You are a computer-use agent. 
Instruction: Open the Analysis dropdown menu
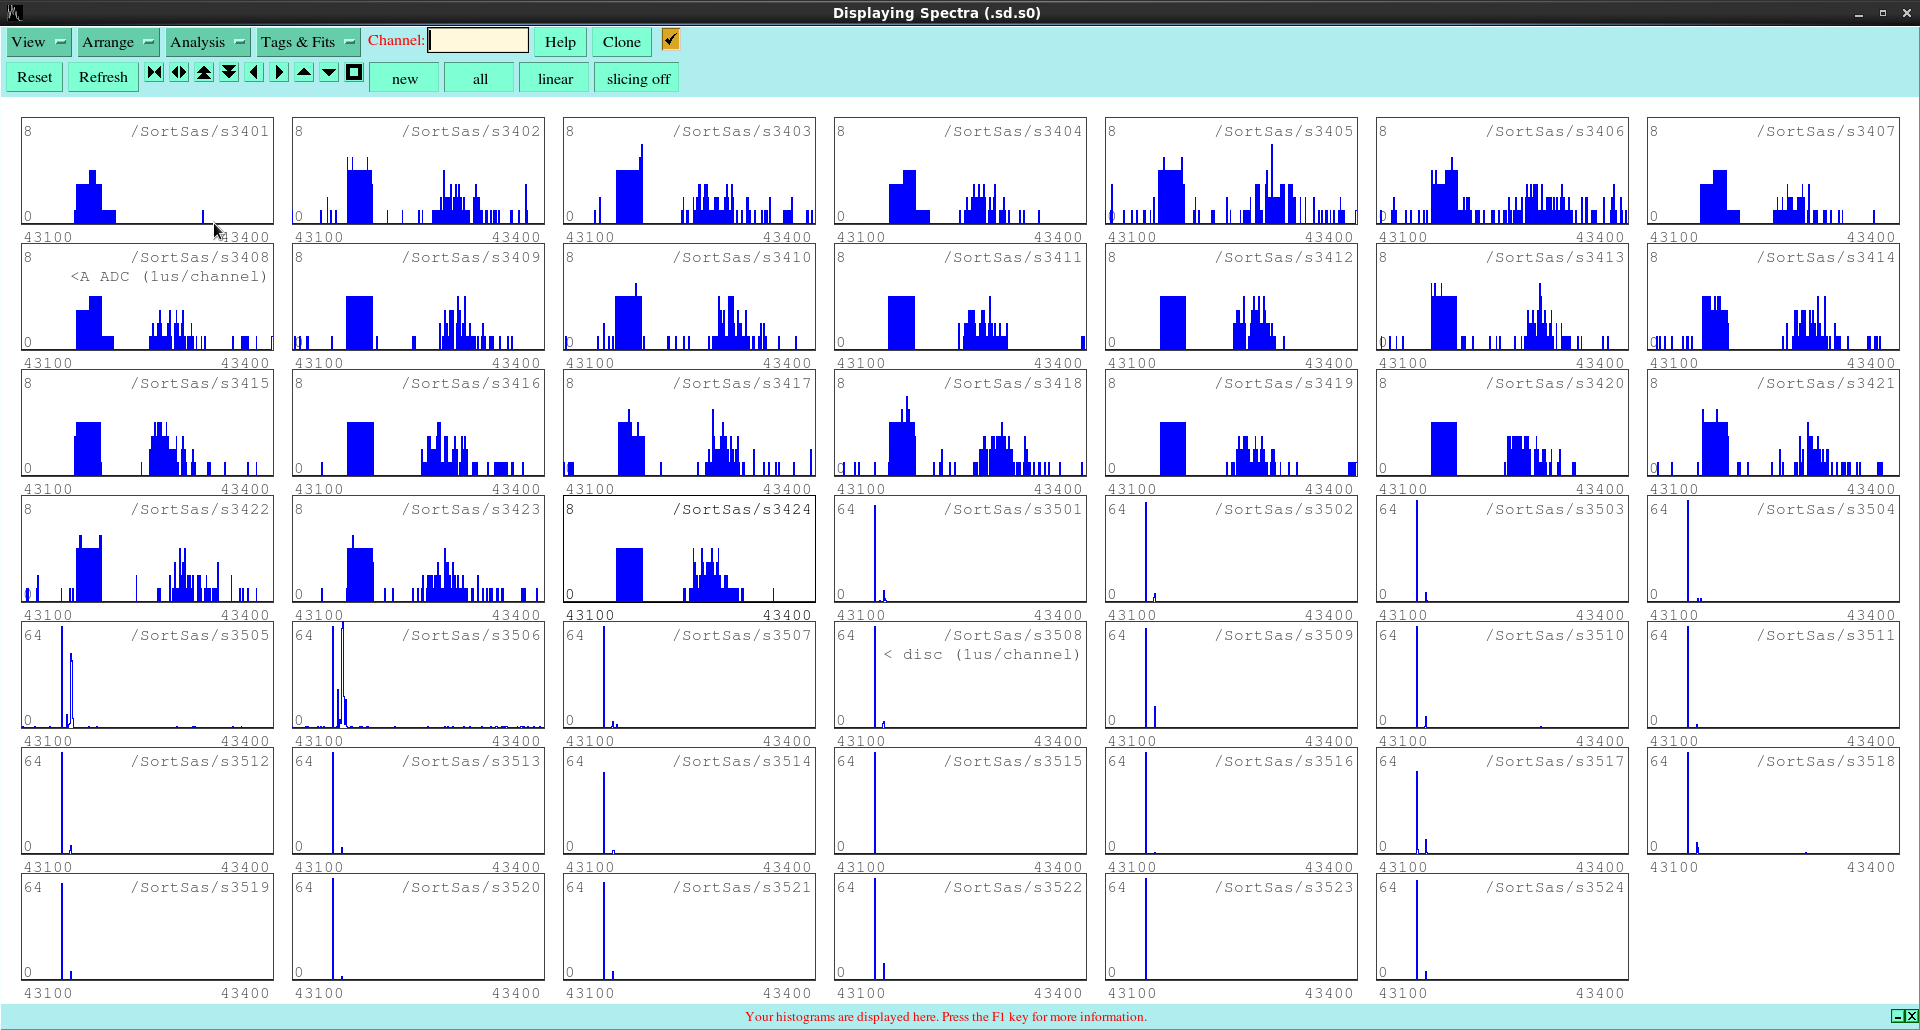[x=208, y=42]
